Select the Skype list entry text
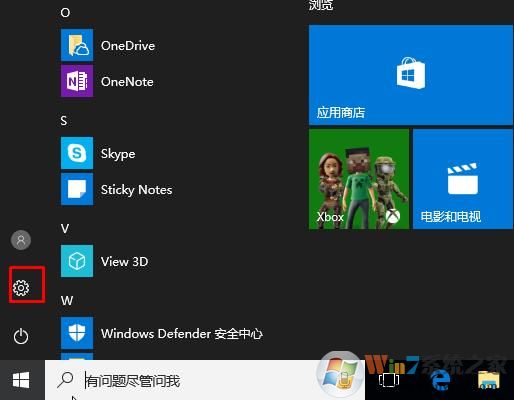 [118, 154]
